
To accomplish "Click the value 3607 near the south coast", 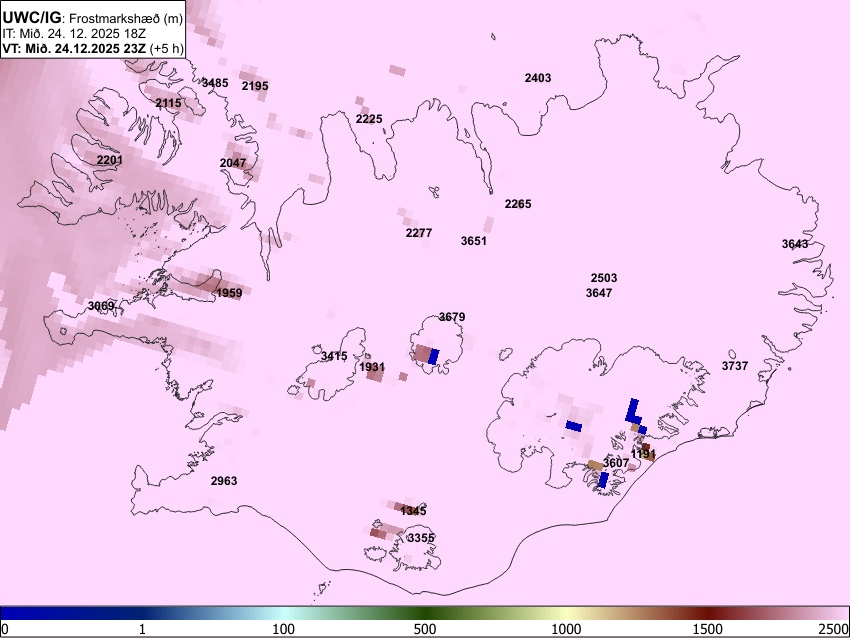I will [x=616, y=463].
